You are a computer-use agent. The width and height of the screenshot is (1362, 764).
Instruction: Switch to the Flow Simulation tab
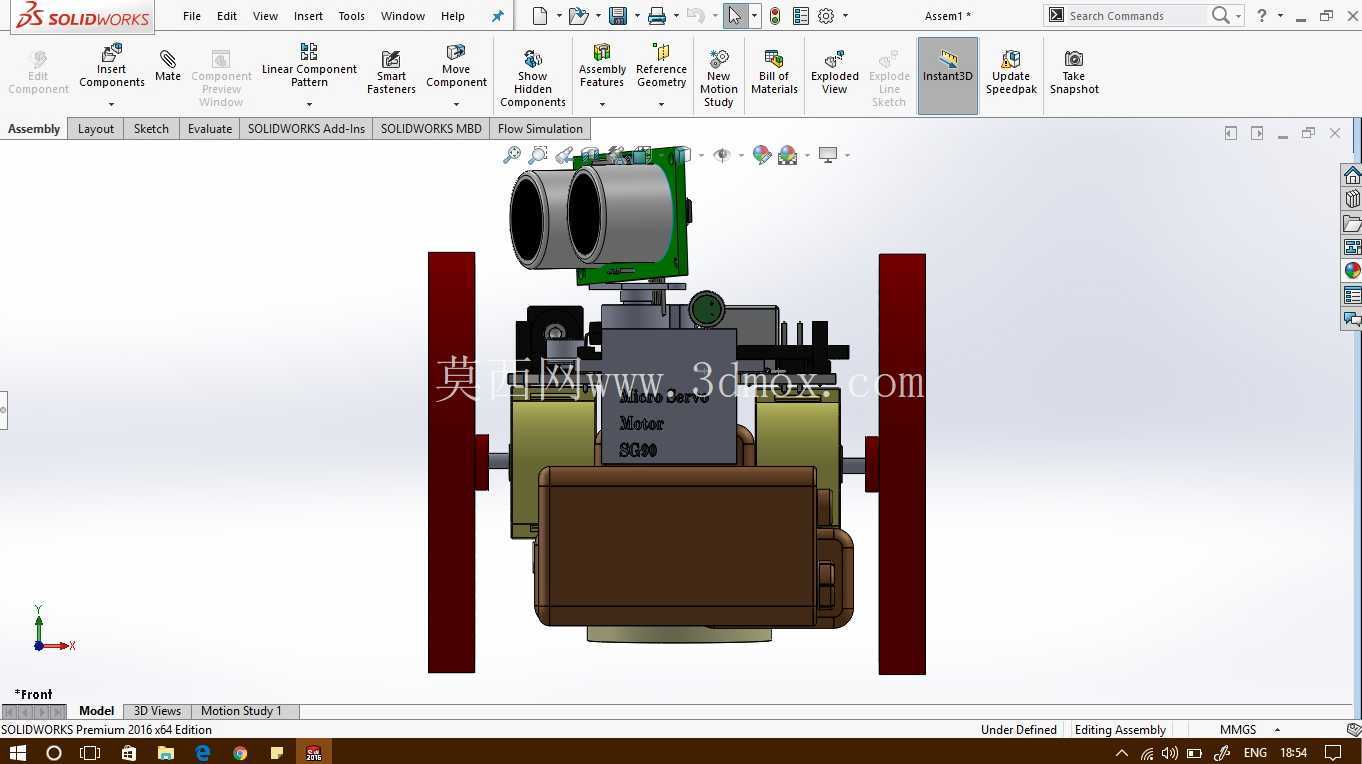coord(540,129)
